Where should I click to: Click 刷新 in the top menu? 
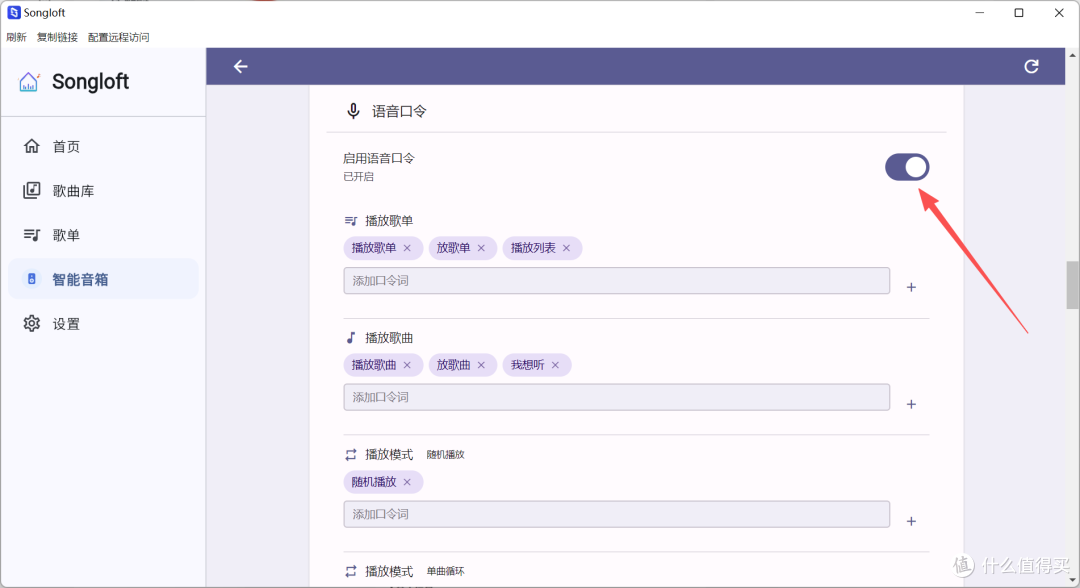click(17, 37)
